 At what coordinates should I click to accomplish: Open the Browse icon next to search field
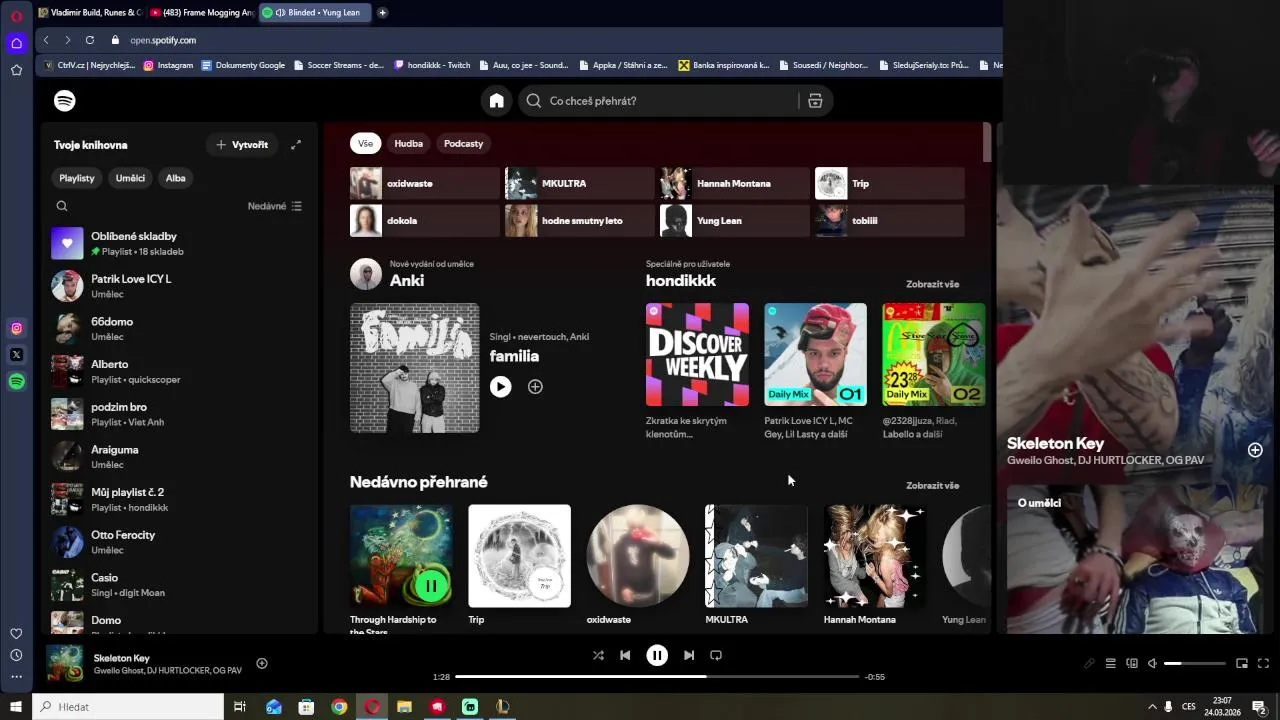(815, 101)
